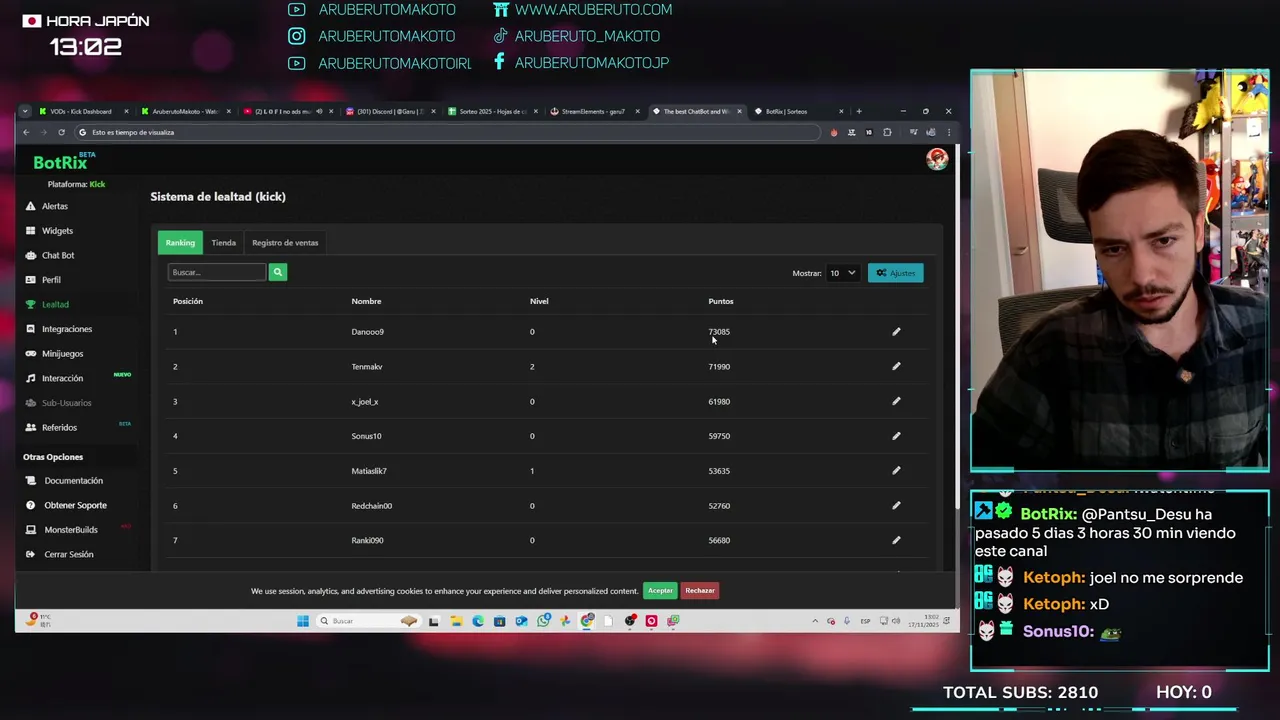The width and height of the screenshot is (1280, 720).
Task: Open the user avatar menu
Action: 936,160
